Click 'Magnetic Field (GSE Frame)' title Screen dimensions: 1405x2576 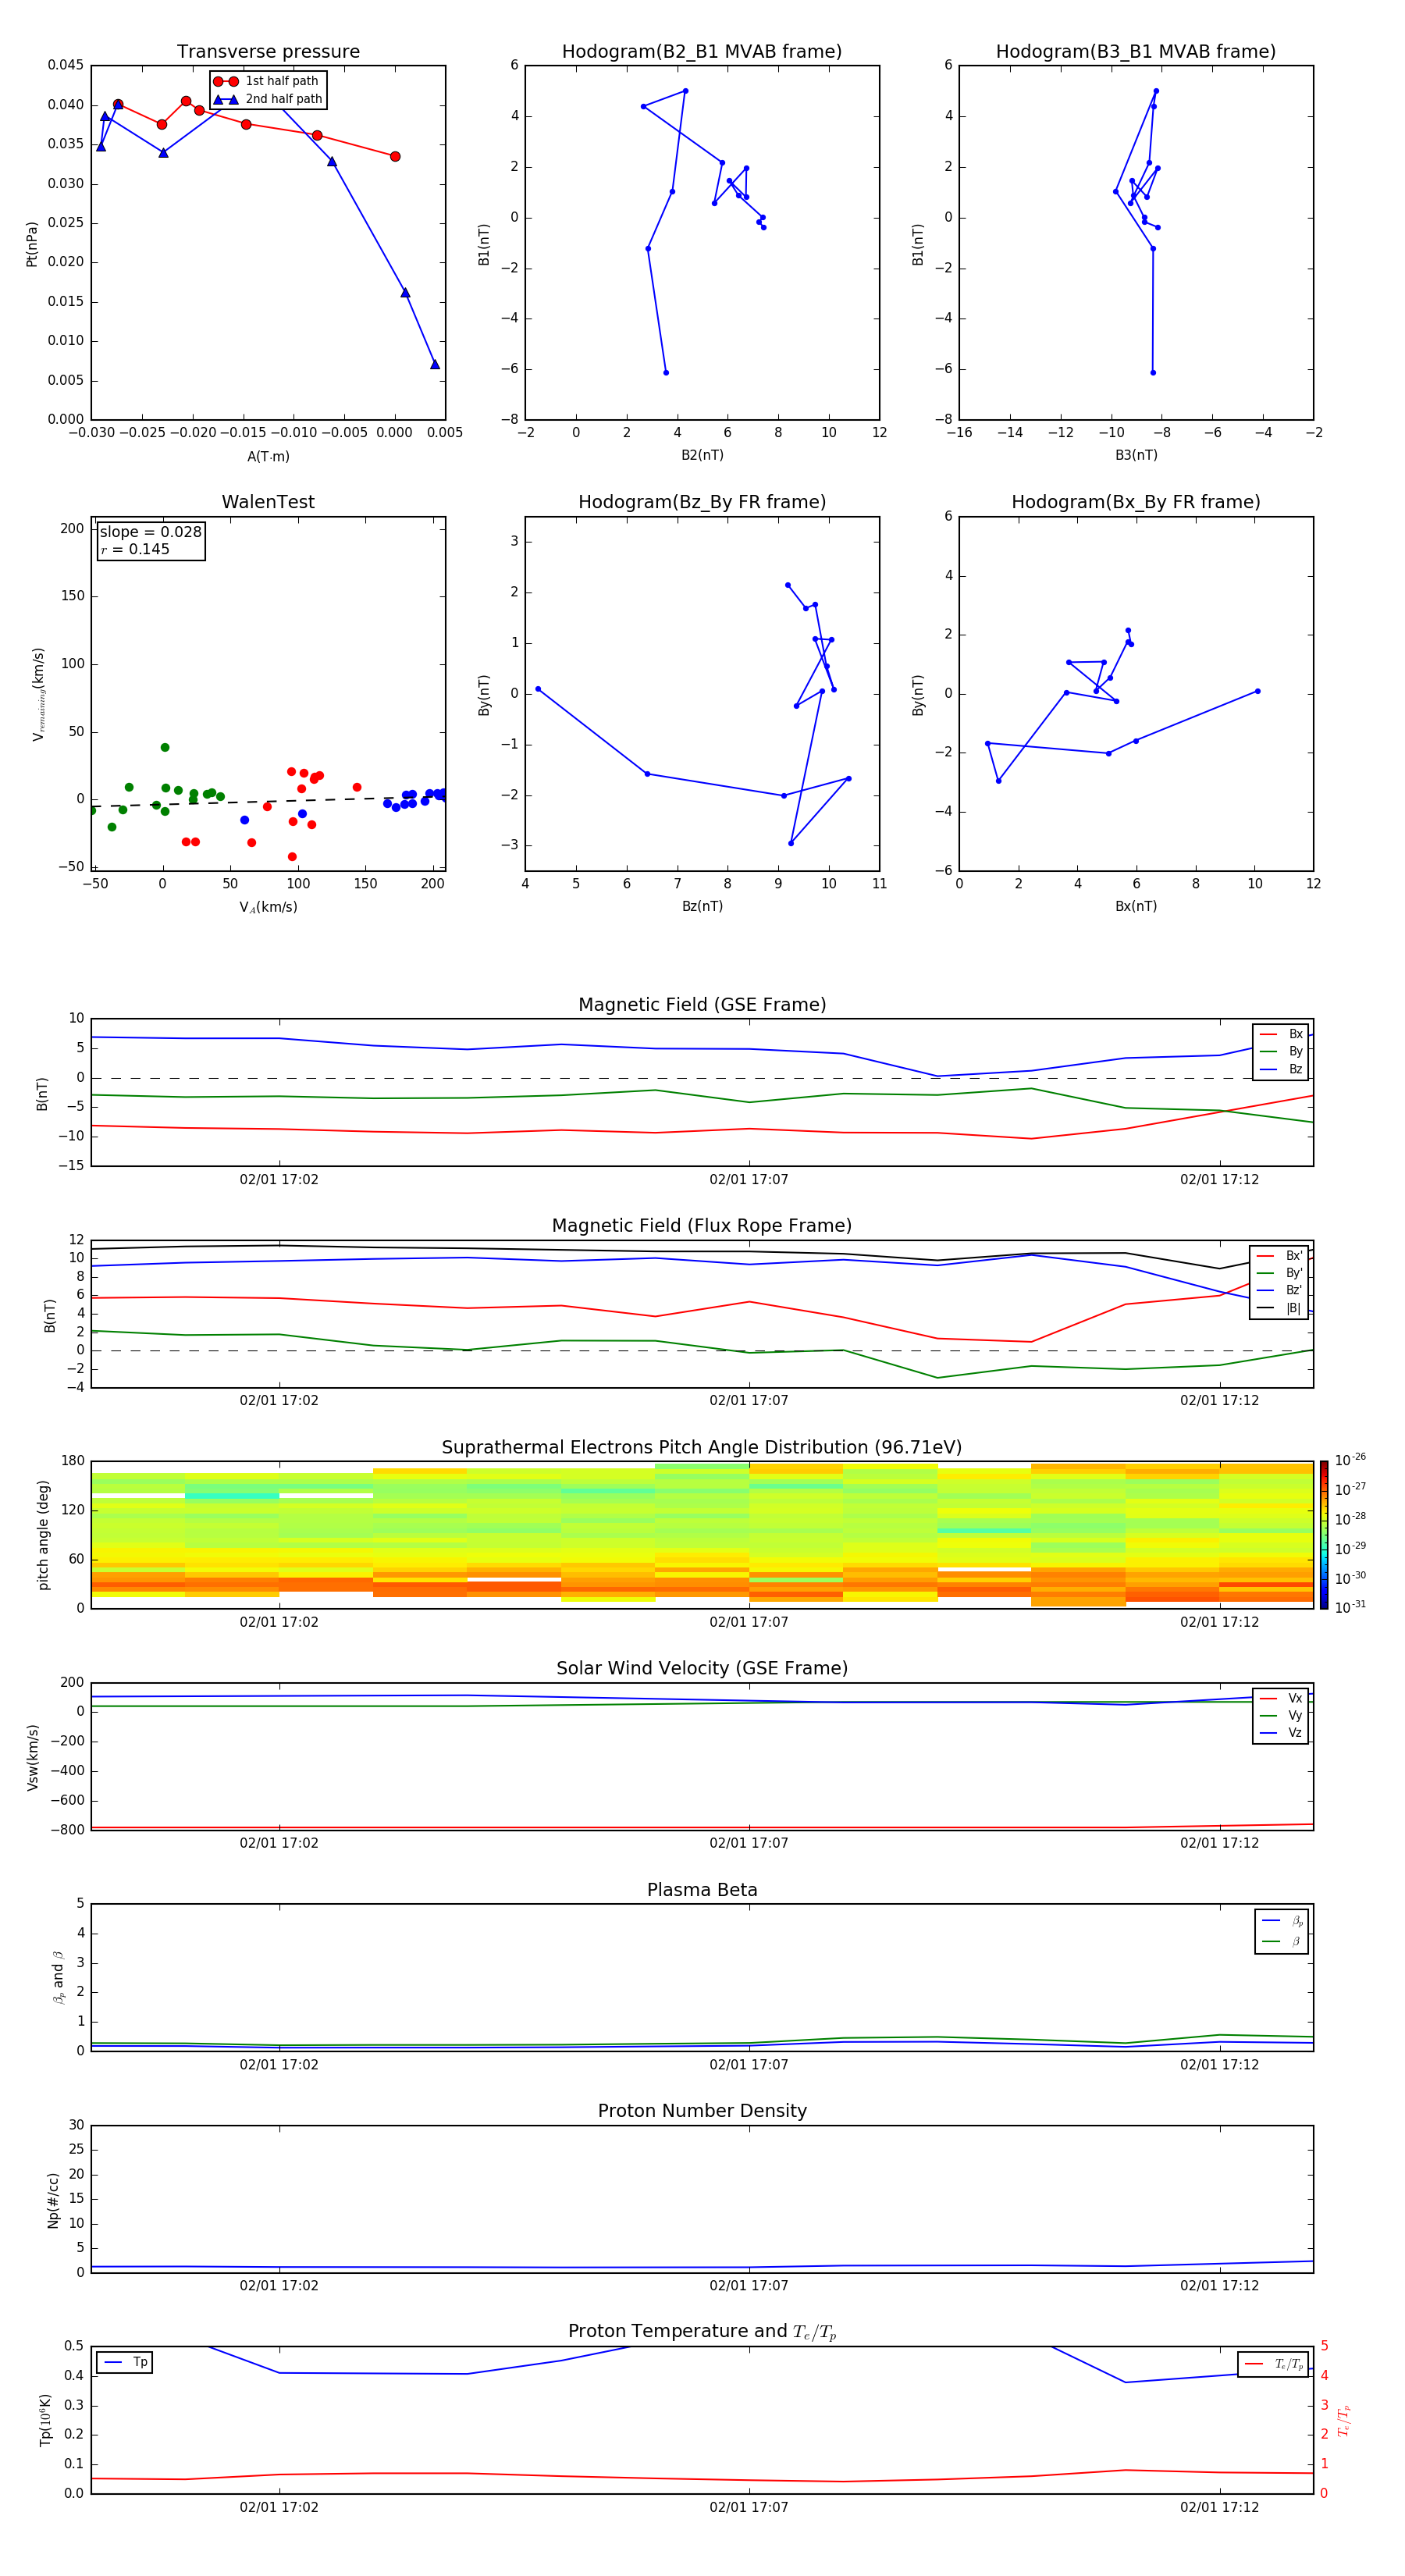pyautogui.click(x=702, y=1005)
